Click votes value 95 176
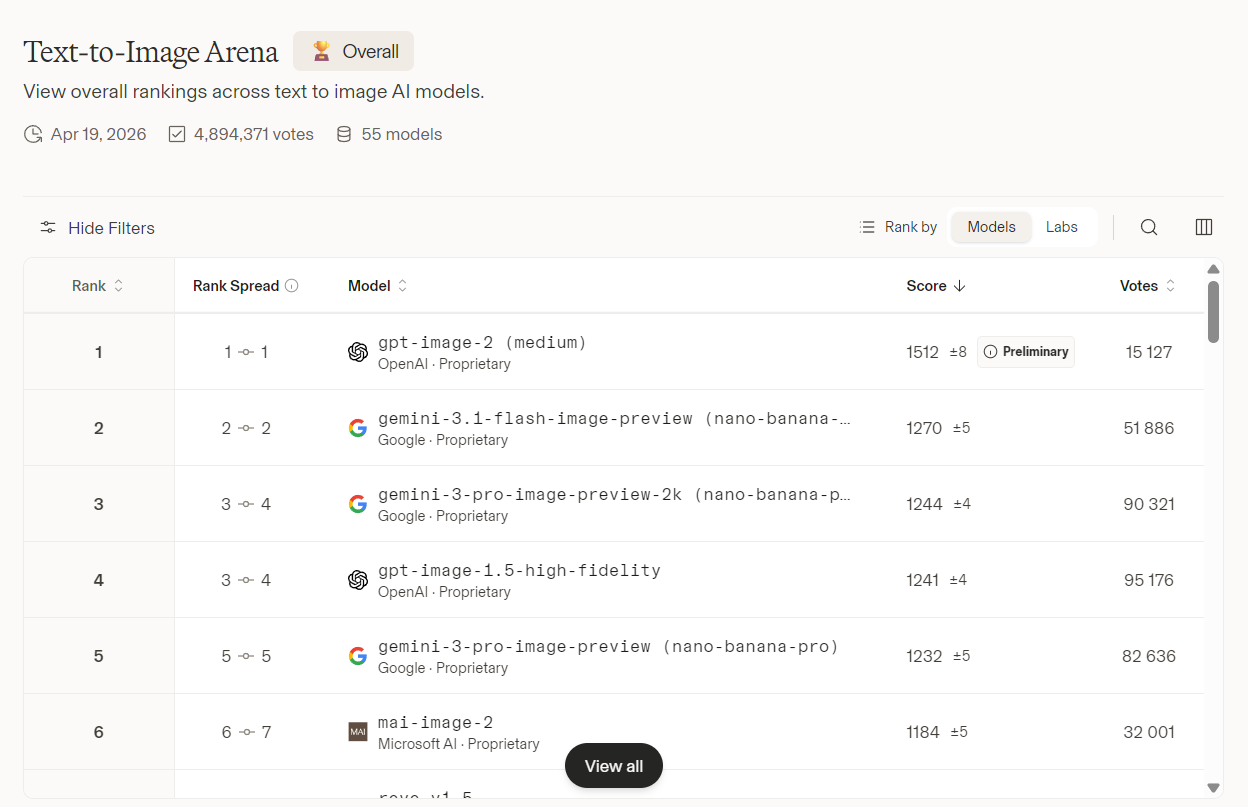This screenshot has width=1248, height=807. (x=1148, y=580)
